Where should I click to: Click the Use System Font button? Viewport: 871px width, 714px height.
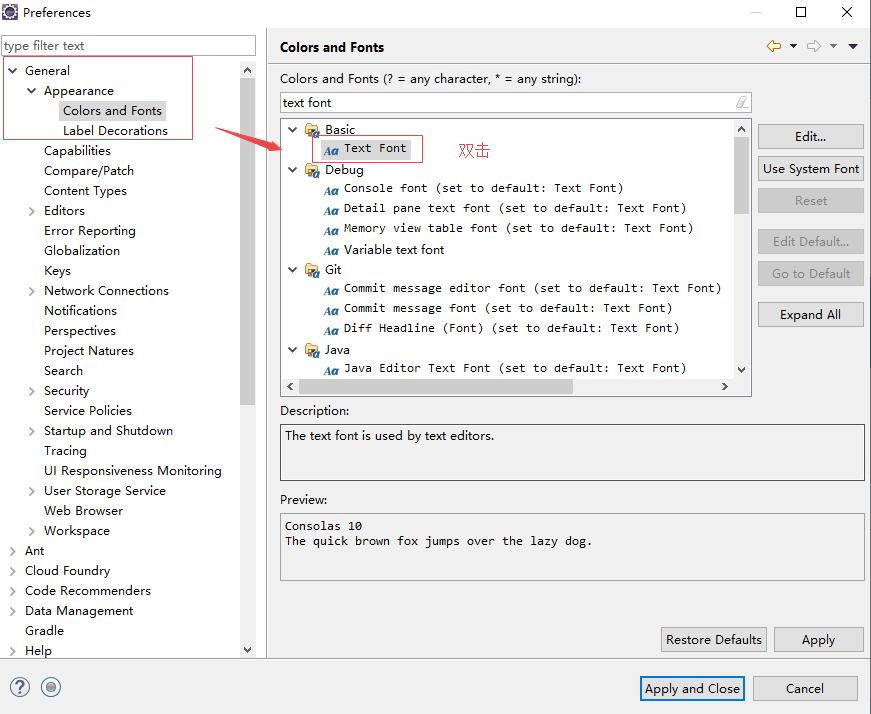pyautogui.click(x=810, y=169)
